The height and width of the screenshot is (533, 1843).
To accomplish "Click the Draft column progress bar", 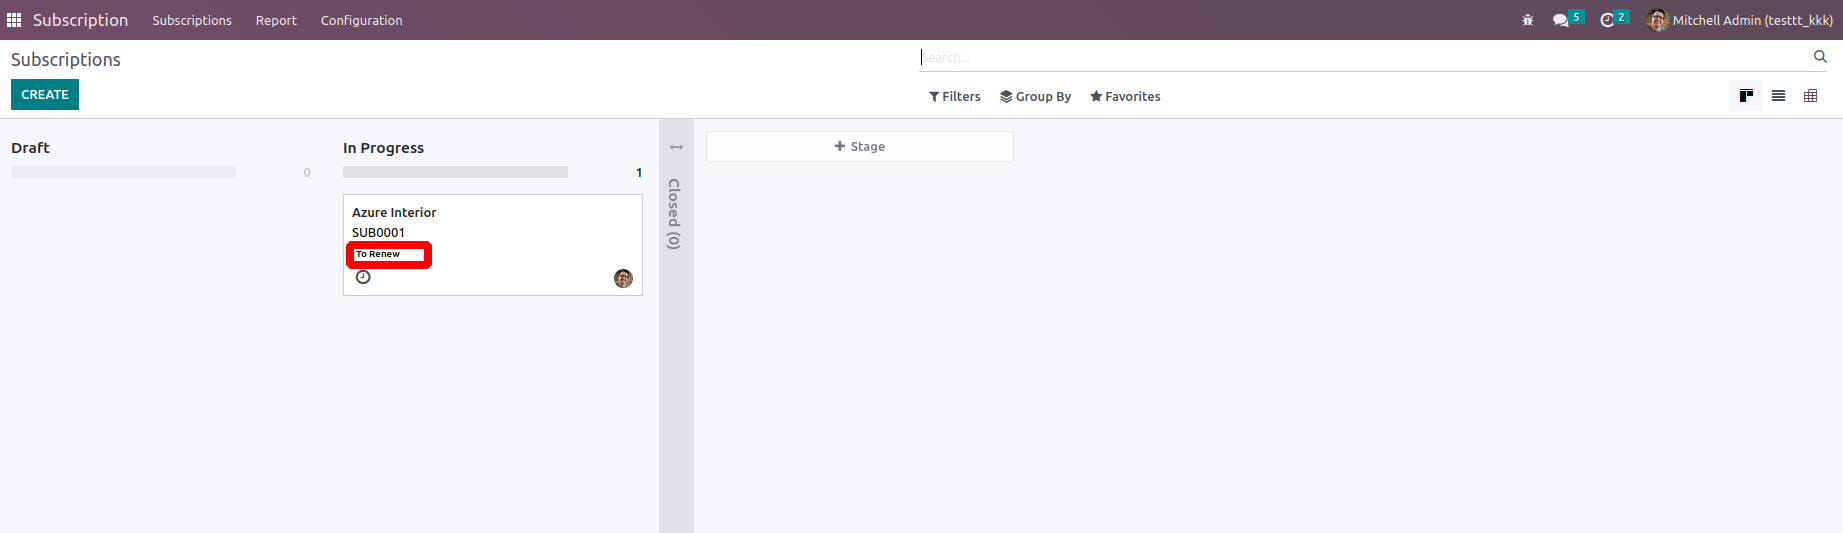I will pyautogui.click(x=123, y=172).
